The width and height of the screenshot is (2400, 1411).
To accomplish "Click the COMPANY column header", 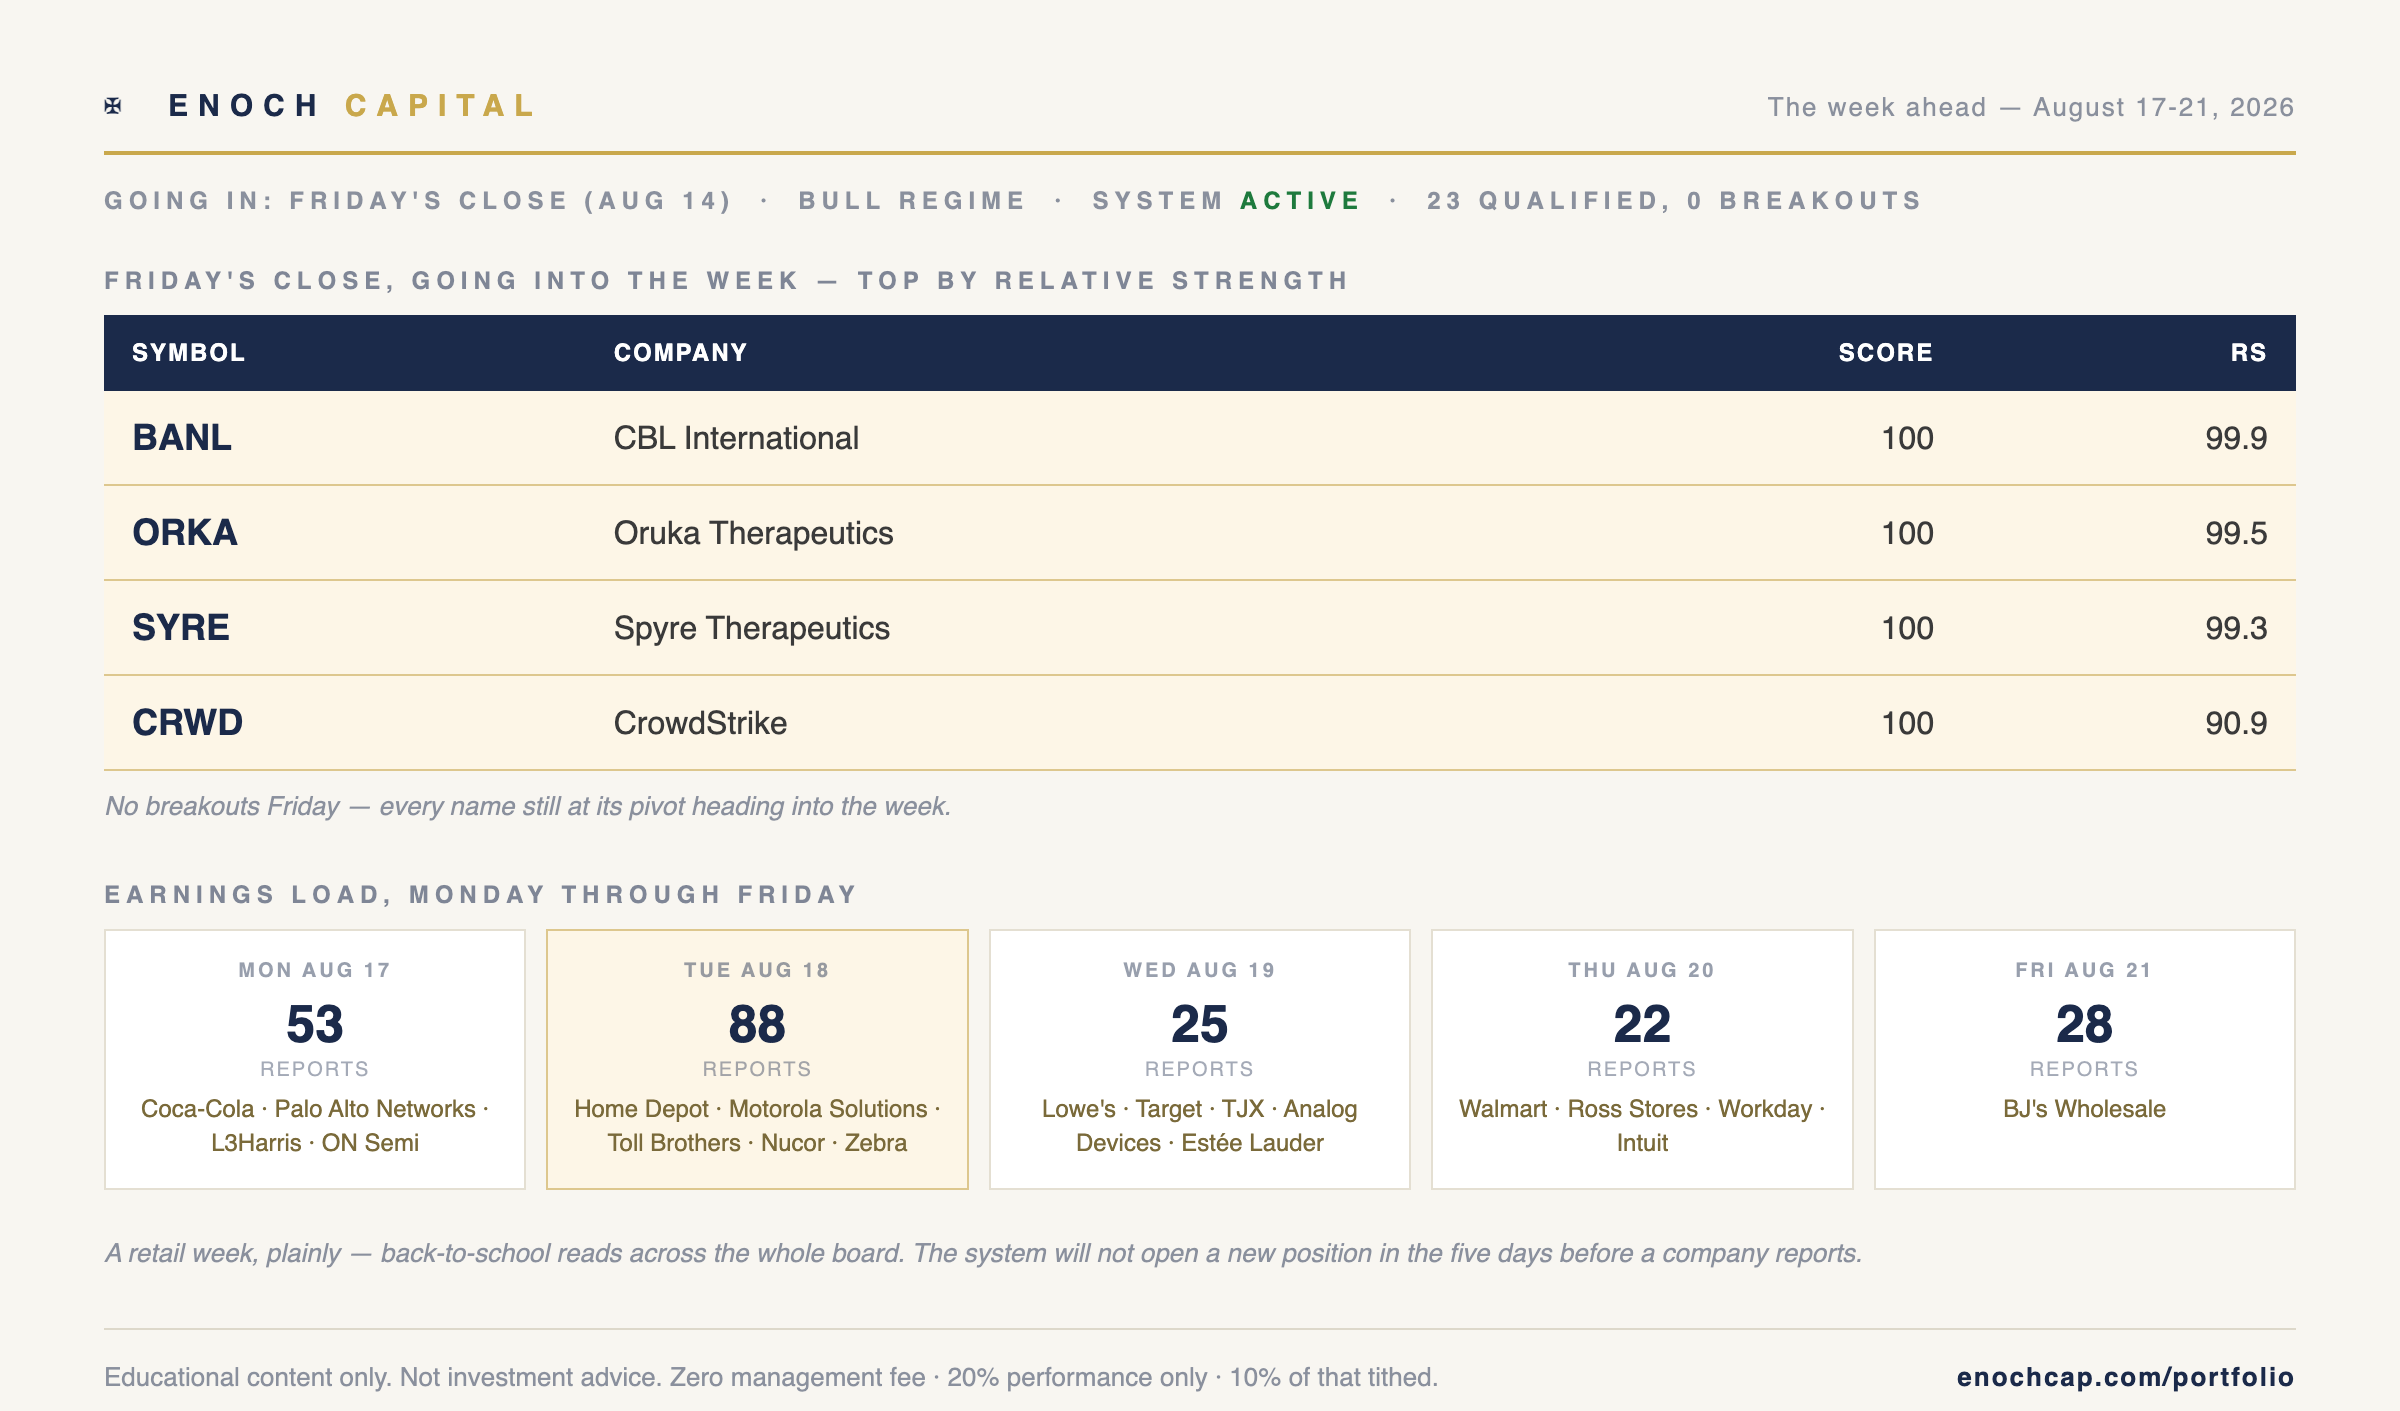I will (680, 352).
